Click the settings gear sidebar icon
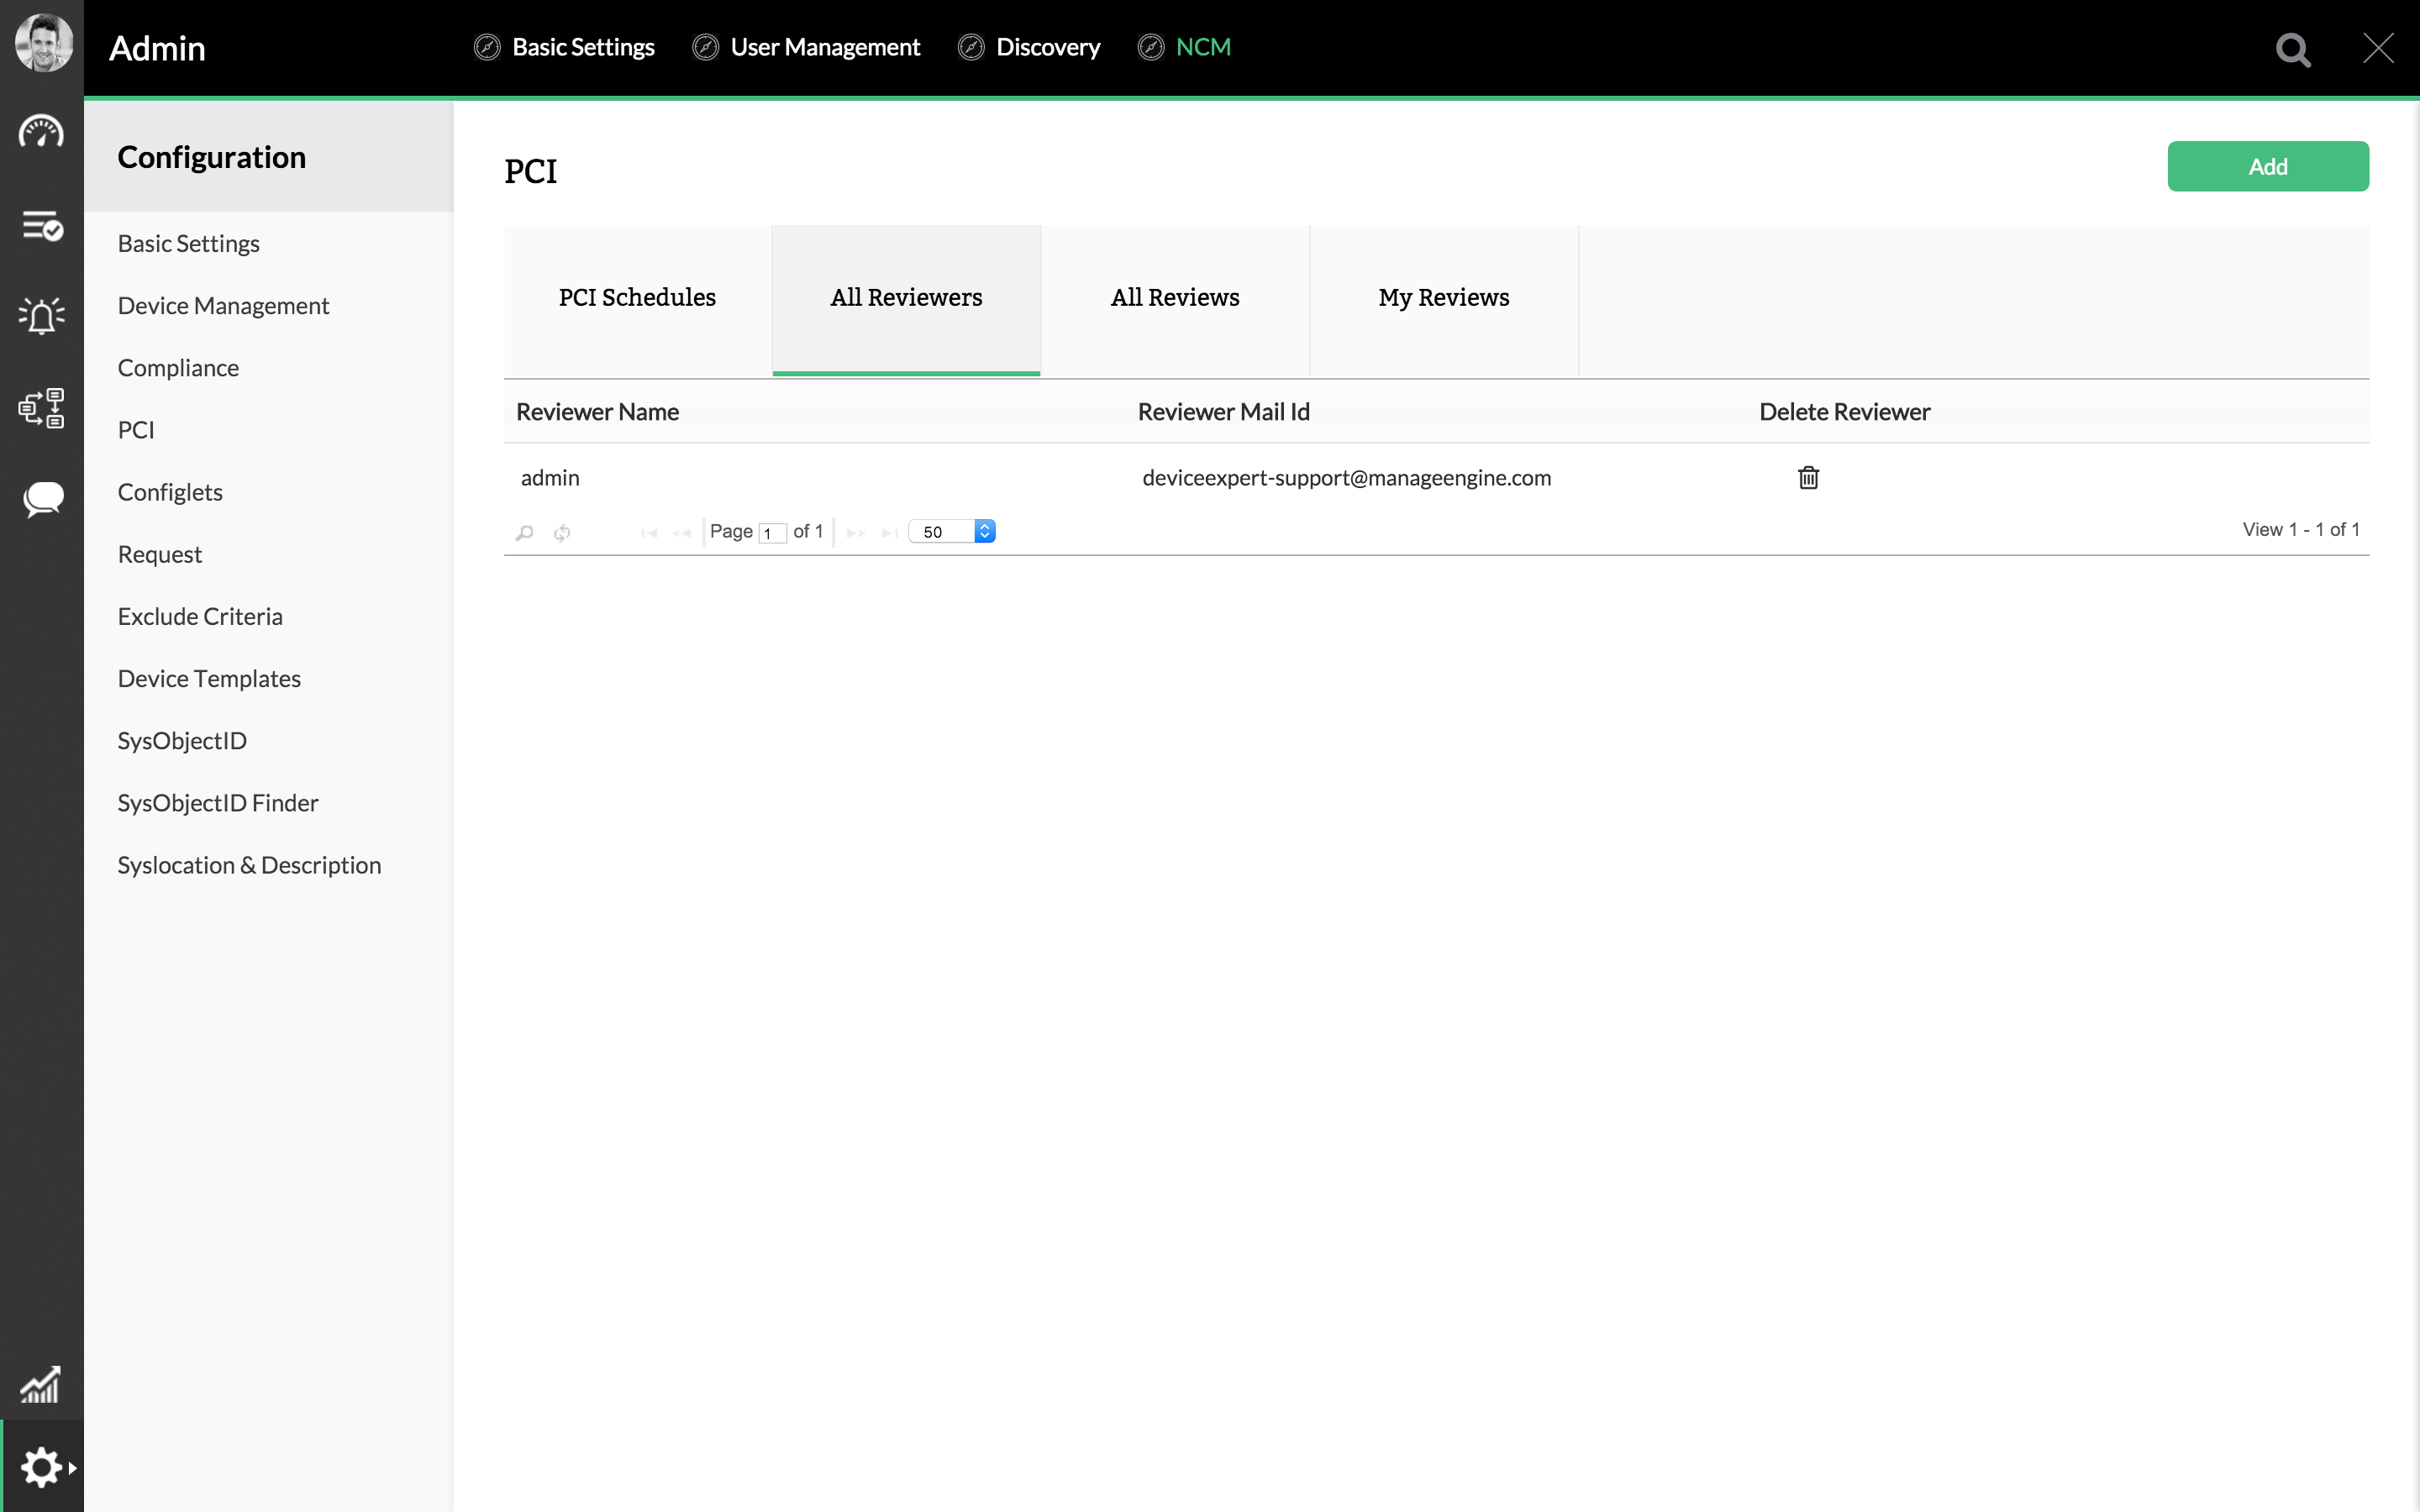This screenshot has width=2420, height=1512. pyautogui.click(x=41, y=1467)
